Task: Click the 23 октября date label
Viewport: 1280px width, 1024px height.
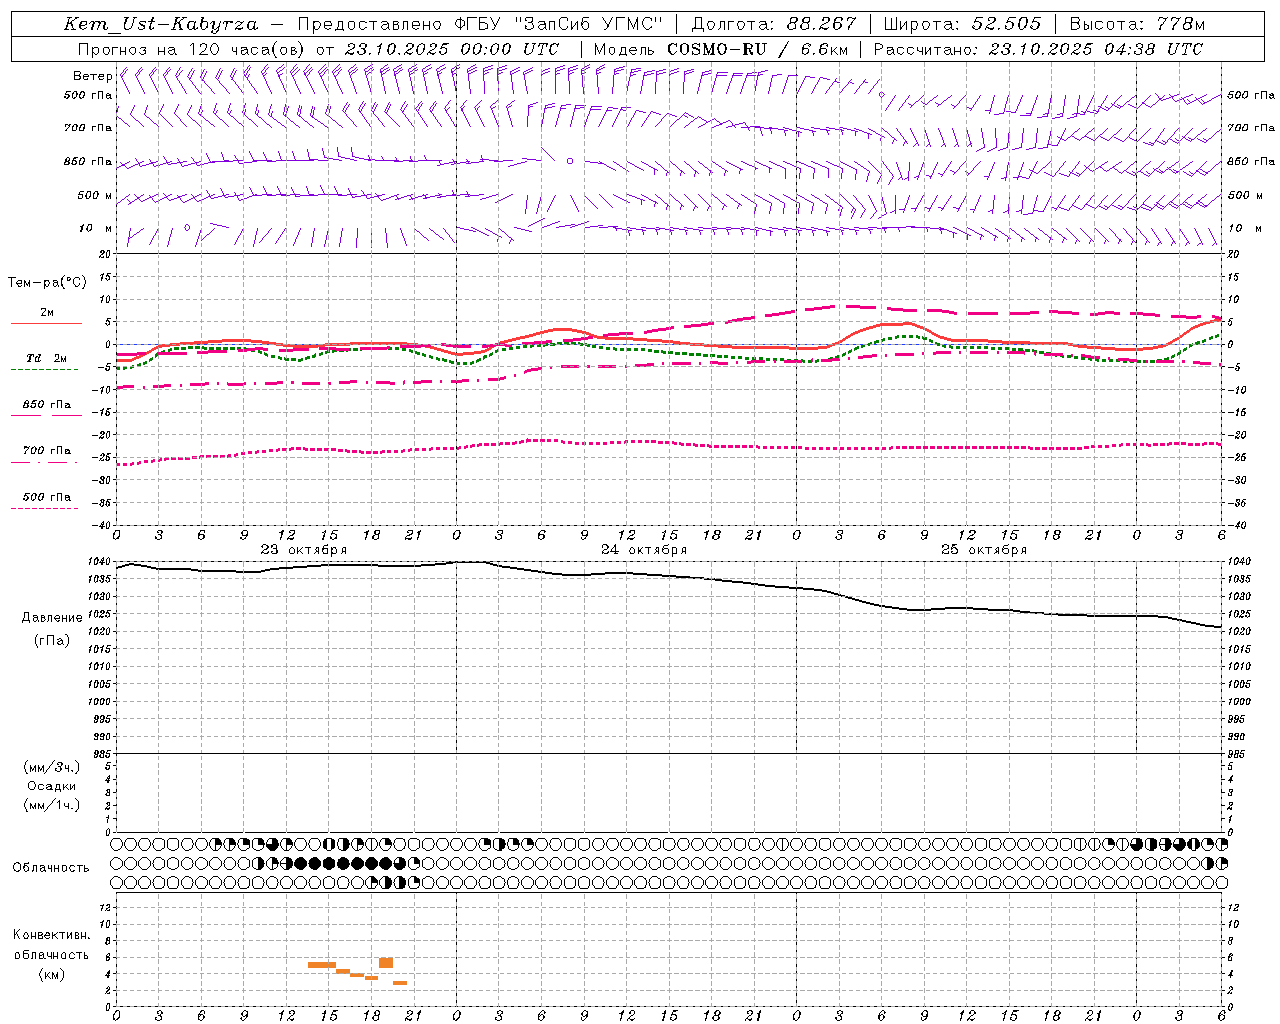Action: [x=304, y=550]
